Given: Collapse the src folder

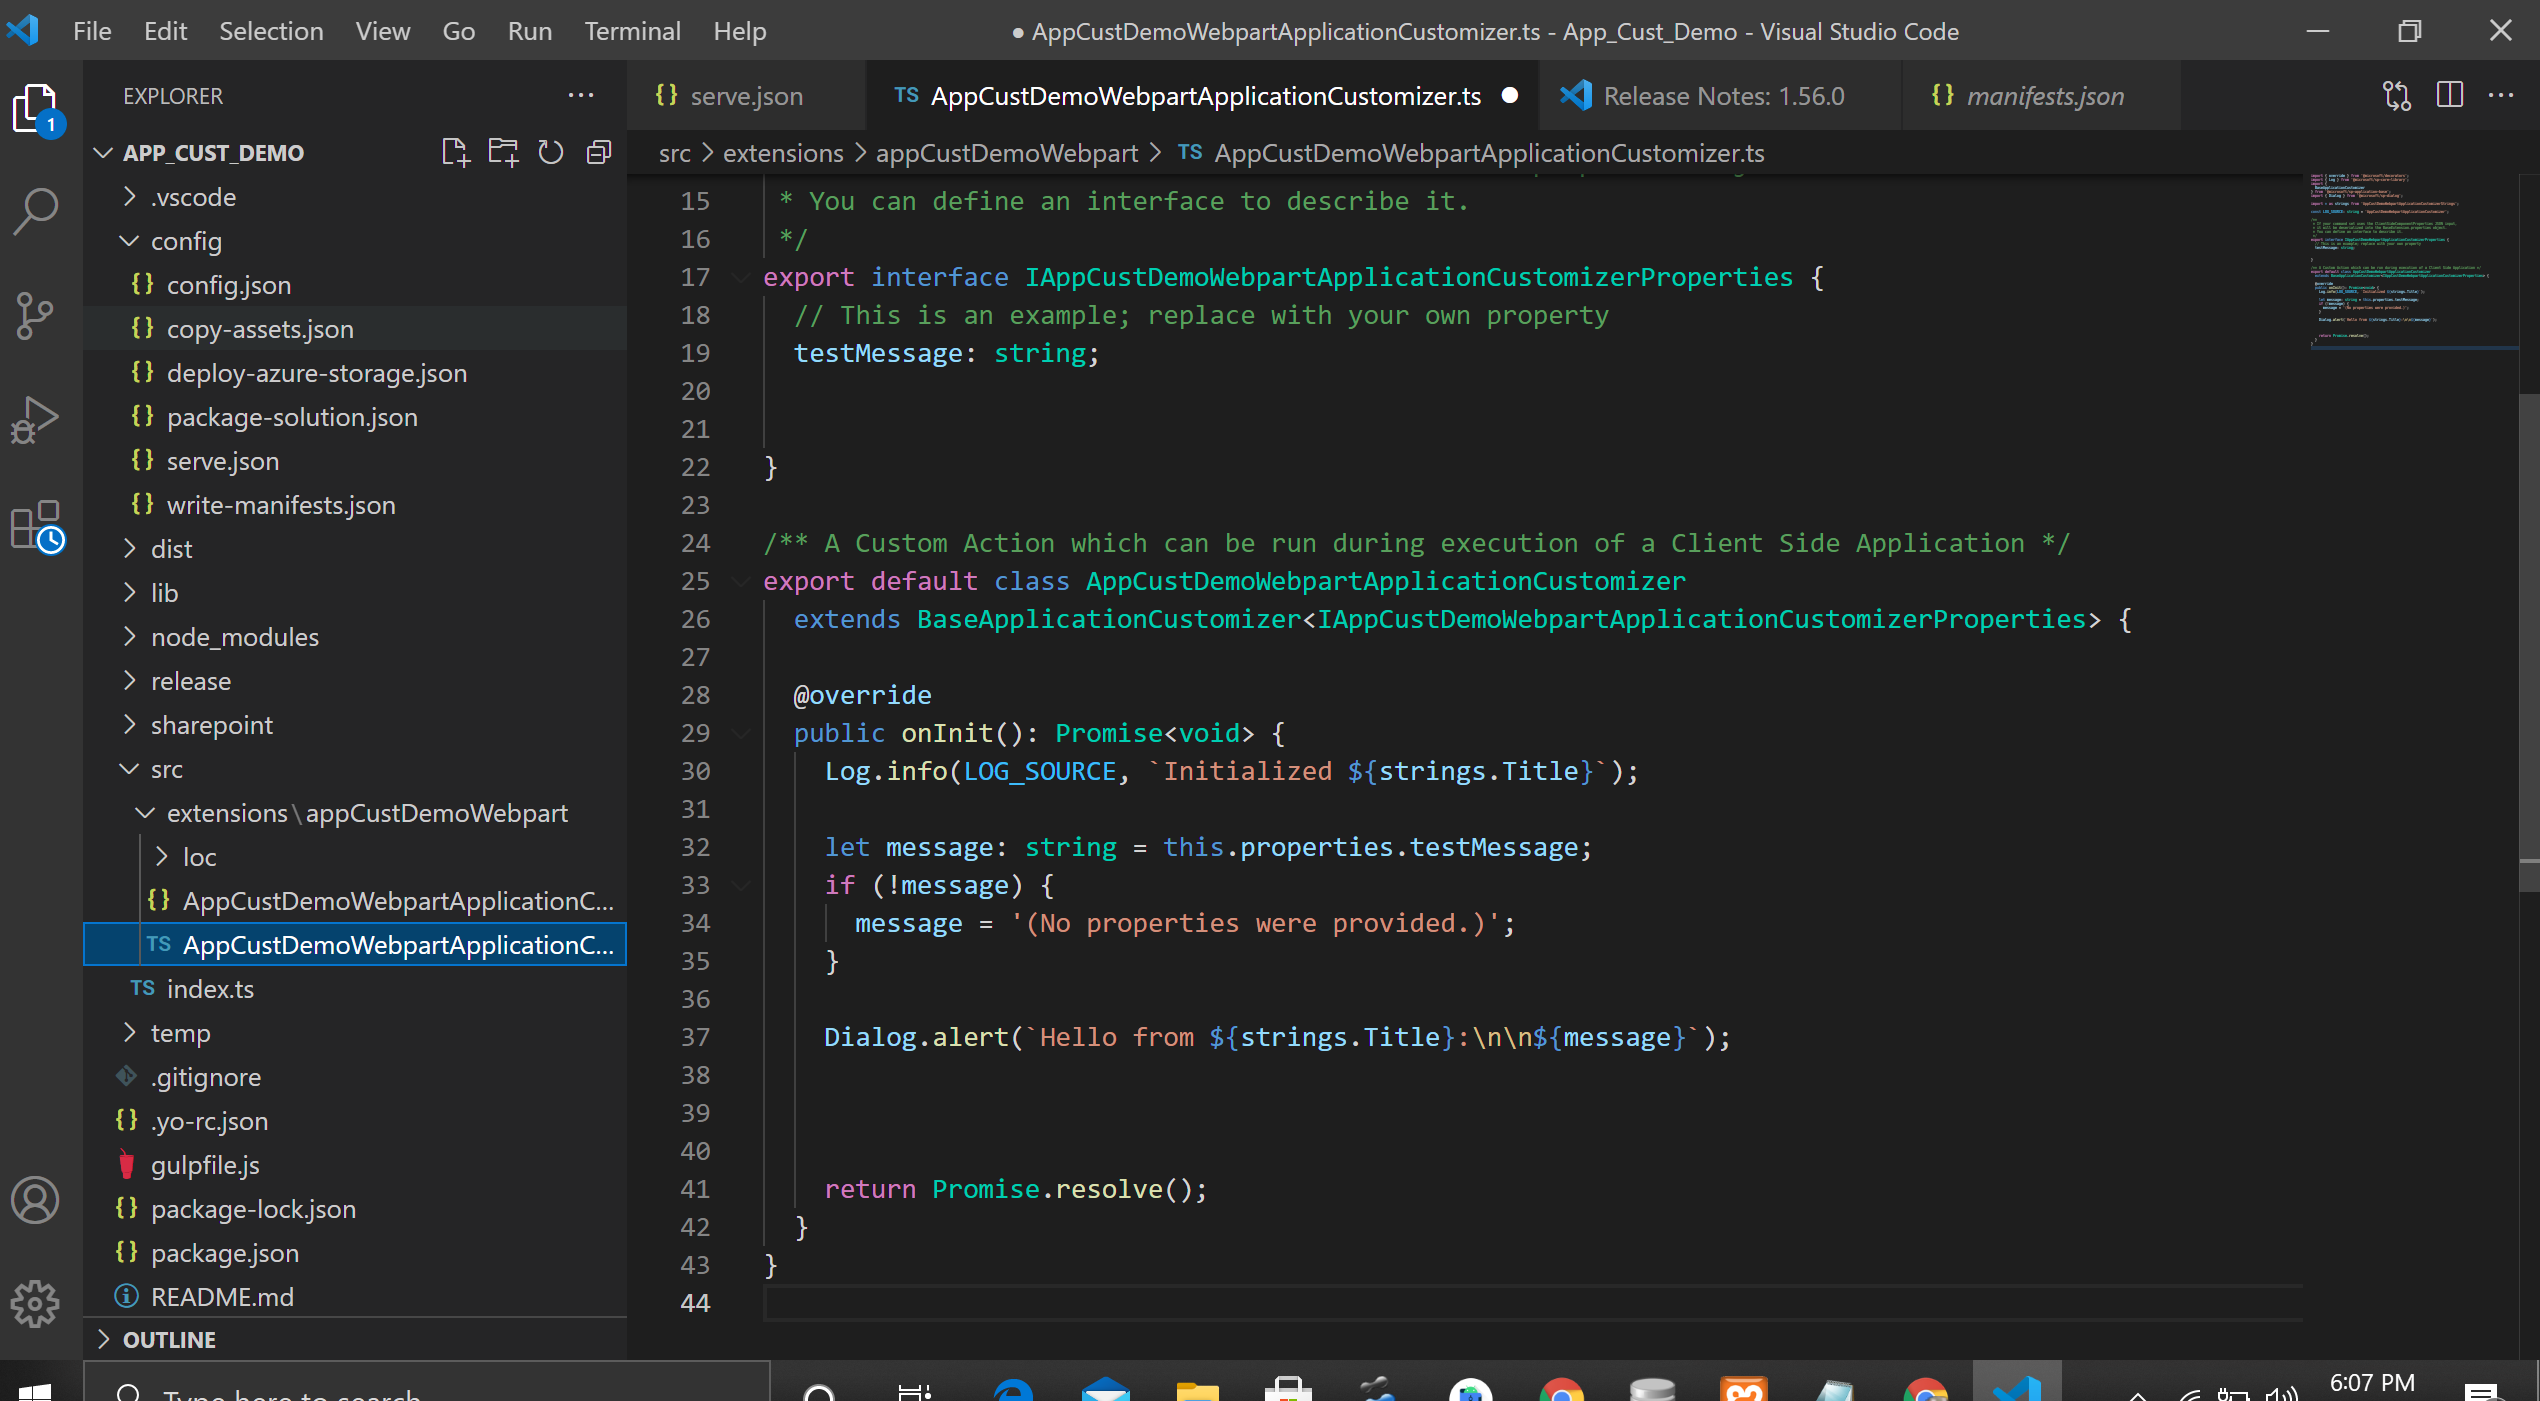Looking at the screenshot, I should tap(129, 769).
